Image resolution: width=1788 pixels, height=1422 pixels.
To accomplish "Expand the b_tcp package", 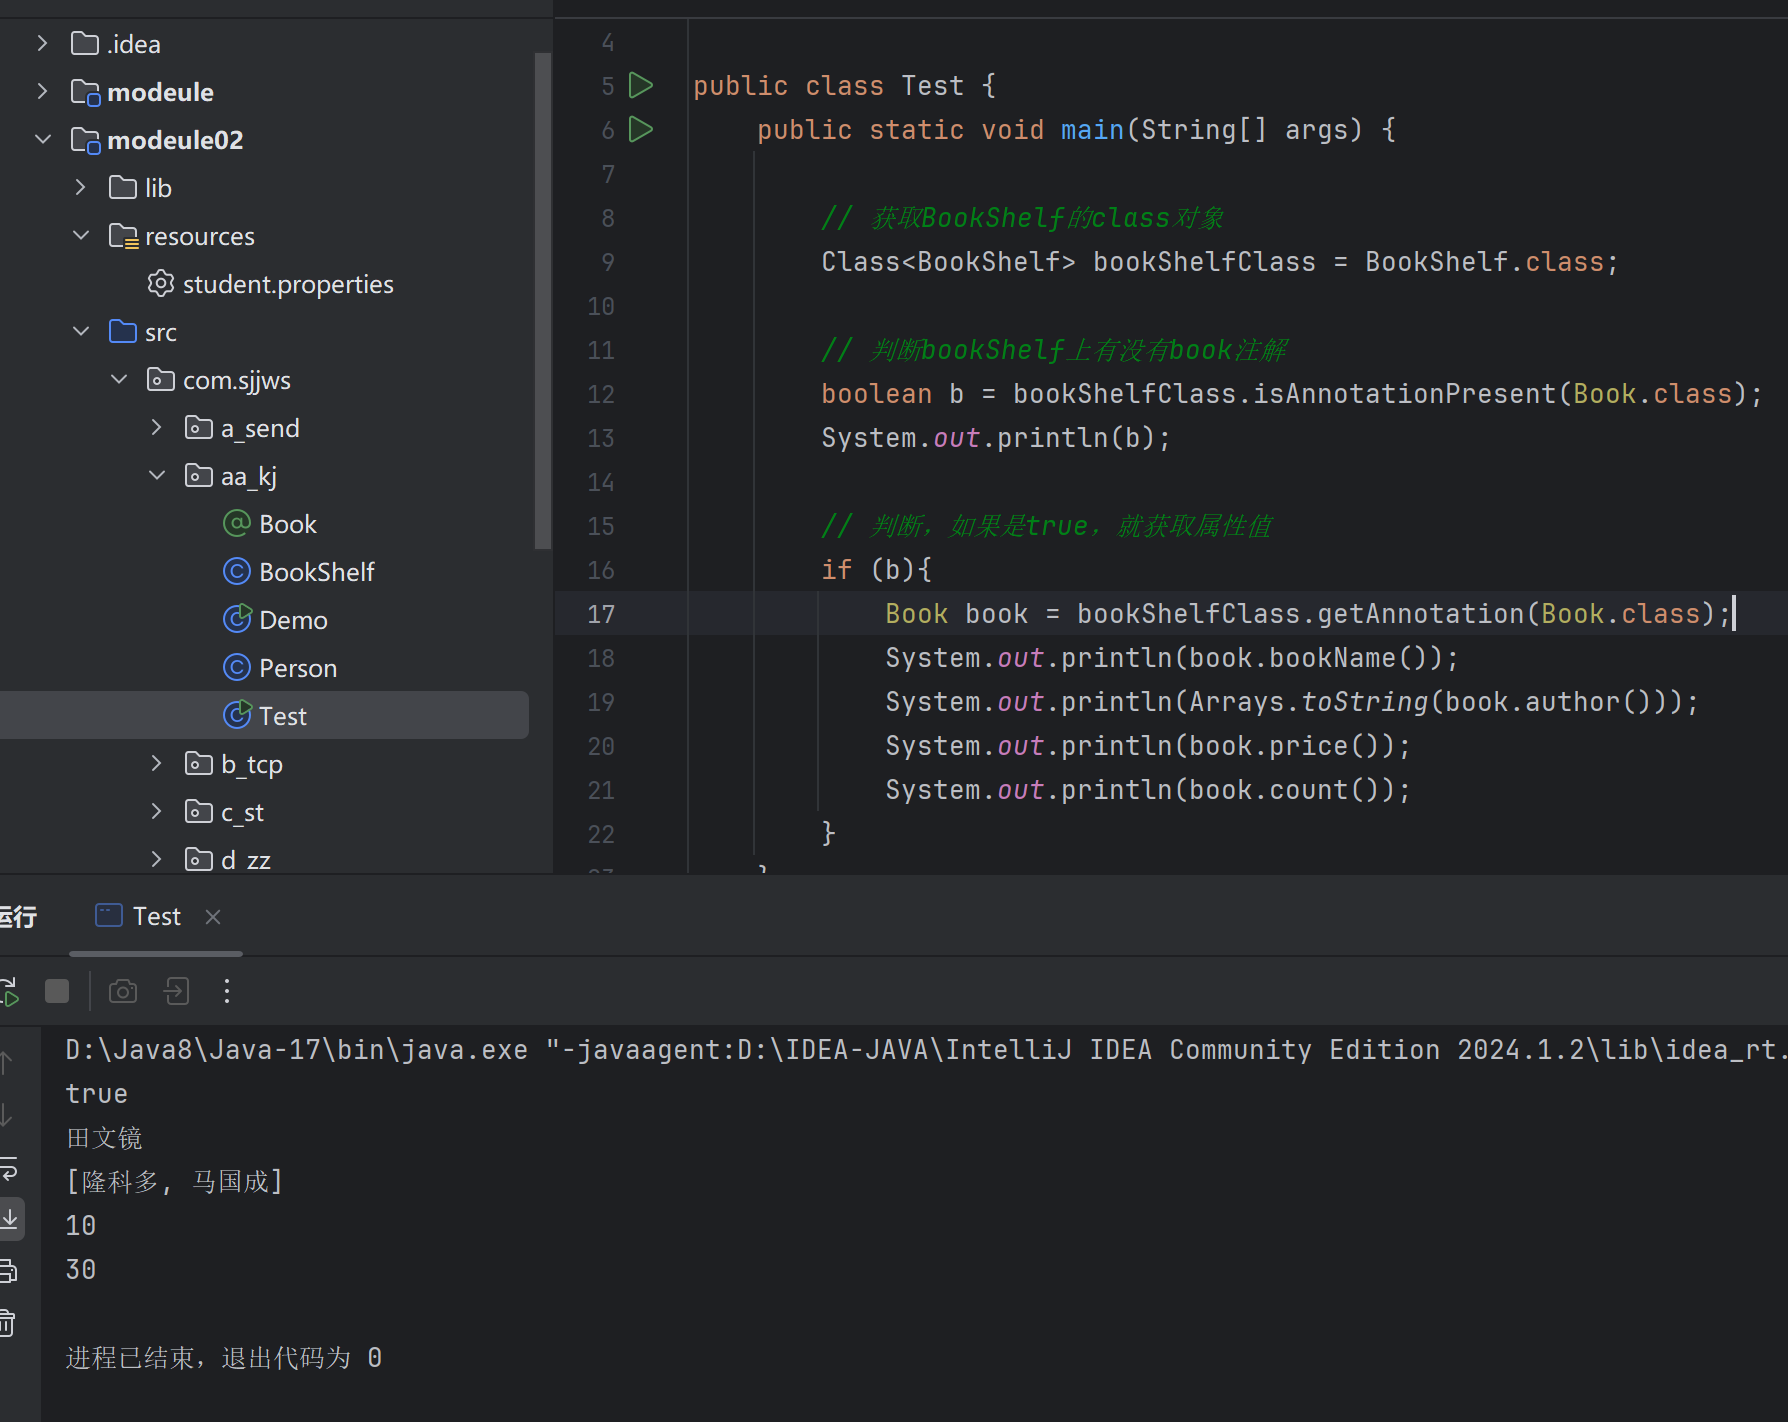I will click(156, 764).
